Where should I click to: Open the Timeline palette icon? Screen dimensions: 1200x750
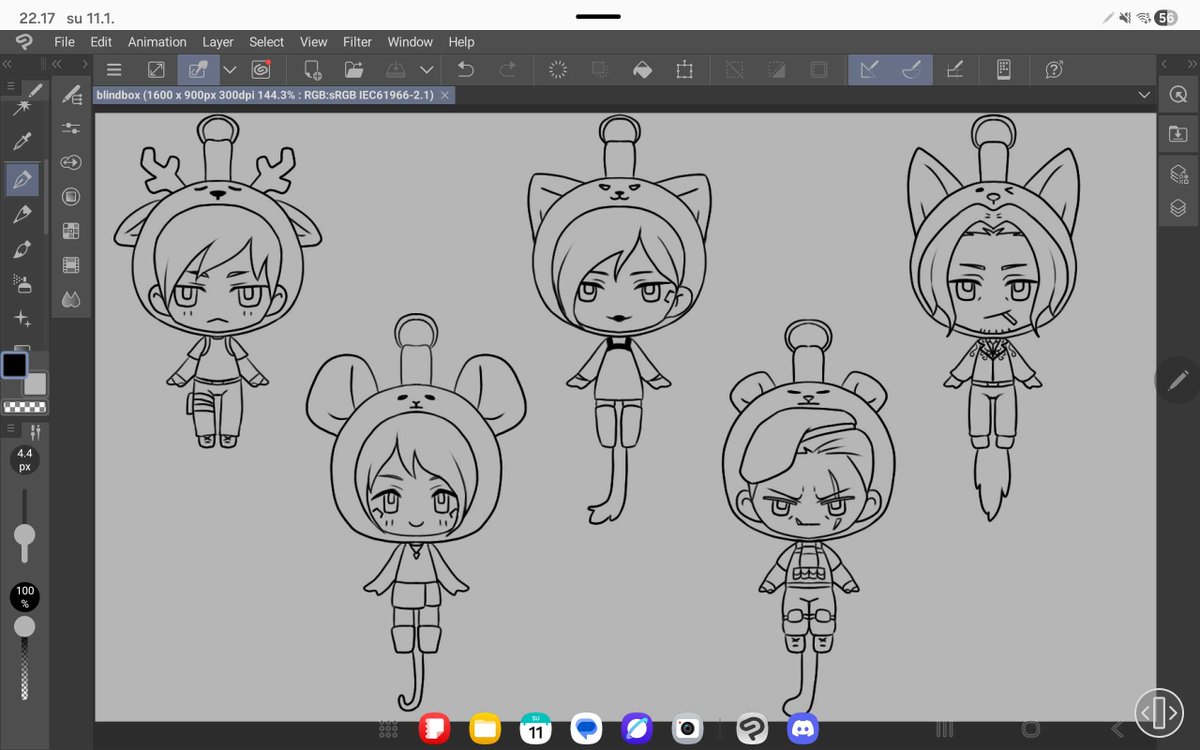pyautogui.click(x=70, y=264)
